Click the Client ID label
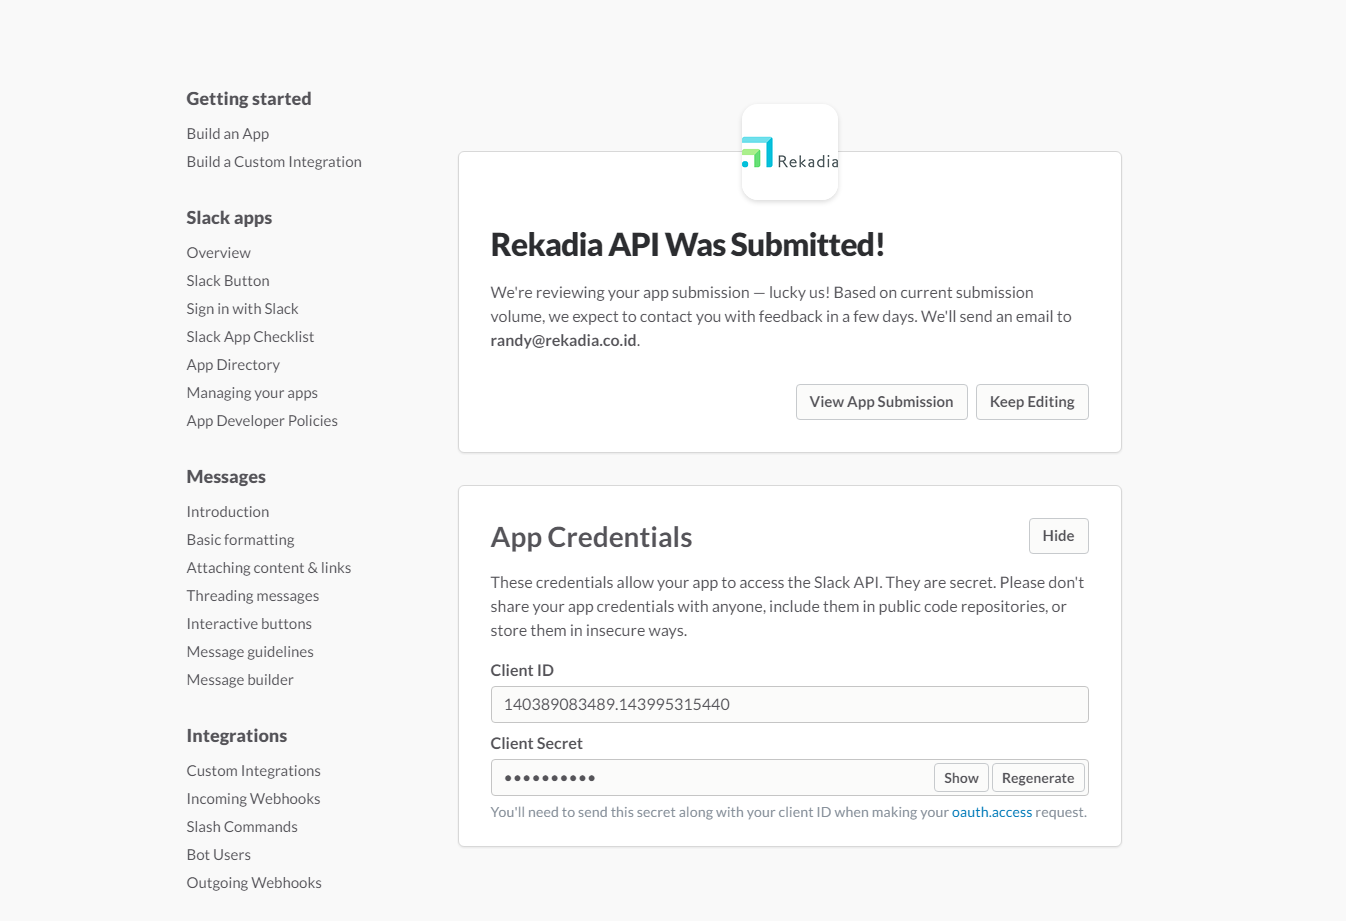 point(522,671)
